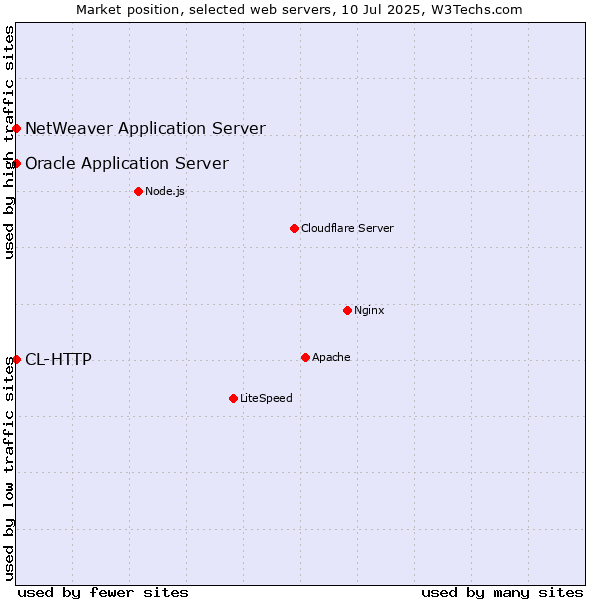Click the LiteSpeed red data point
Image resolution: width=600 pixels, height=600 pixels.
tap(233, 399)
